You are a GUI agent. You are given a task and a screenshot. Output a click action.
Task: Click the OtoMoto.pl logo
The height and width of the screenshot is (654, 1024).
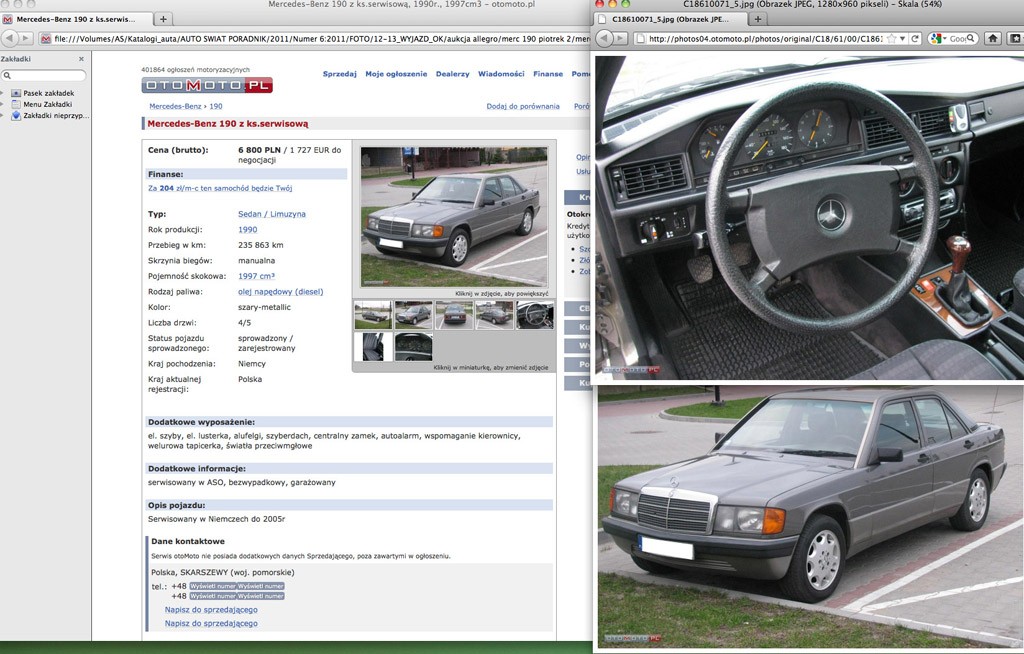[x=207, y=86]
